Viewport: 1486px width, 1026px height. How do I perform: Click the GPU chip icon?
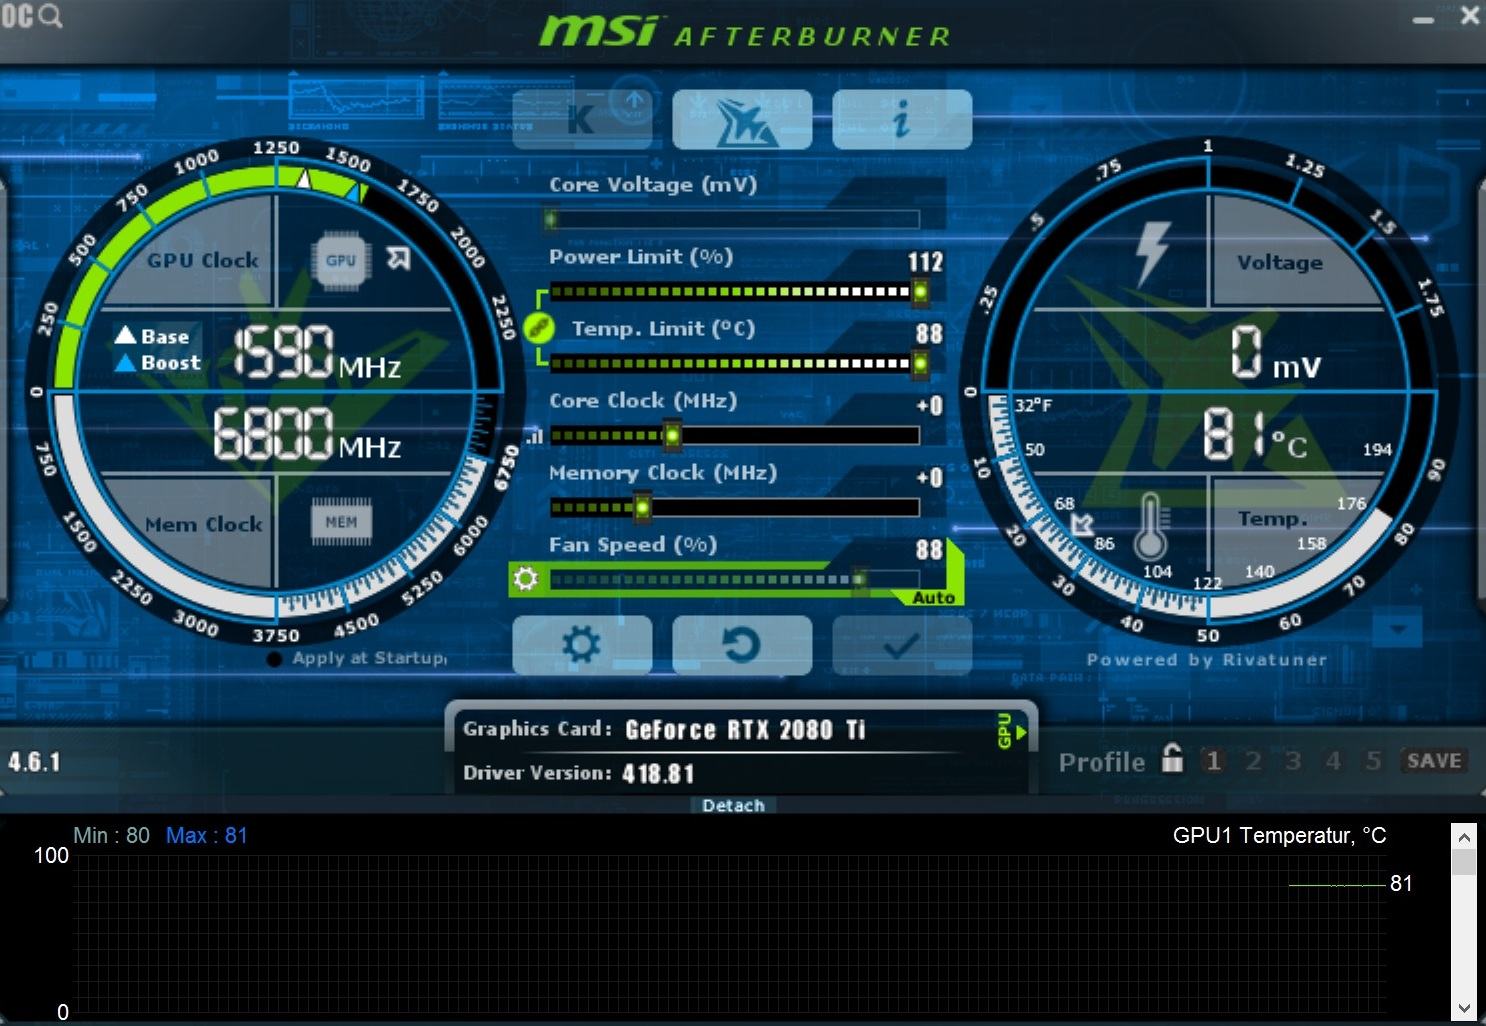click(x=341, y=260)
